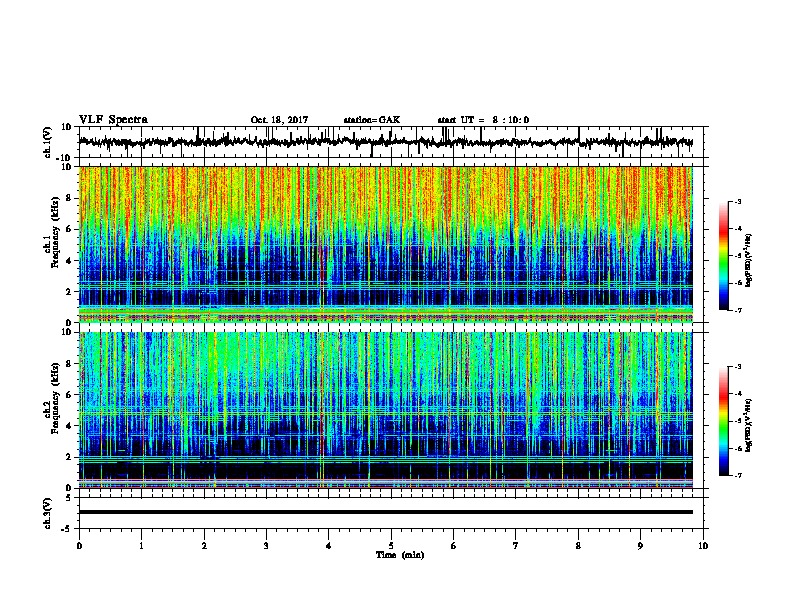Click the time axis tick label "1"
792x612 pixels.
pyautogui.click(x=141, y=546)
